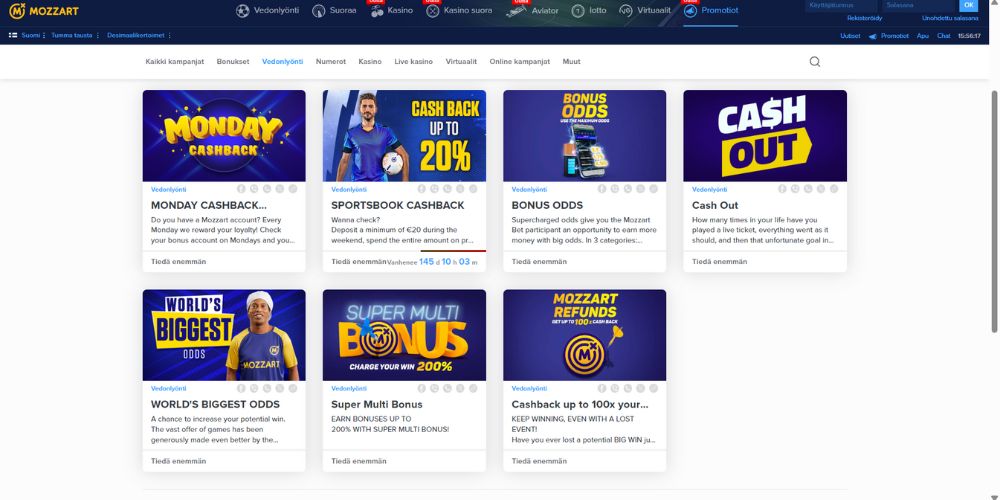Open the Cash Back up to 20% banner
1000x500 pixels.
click(404, 136)
